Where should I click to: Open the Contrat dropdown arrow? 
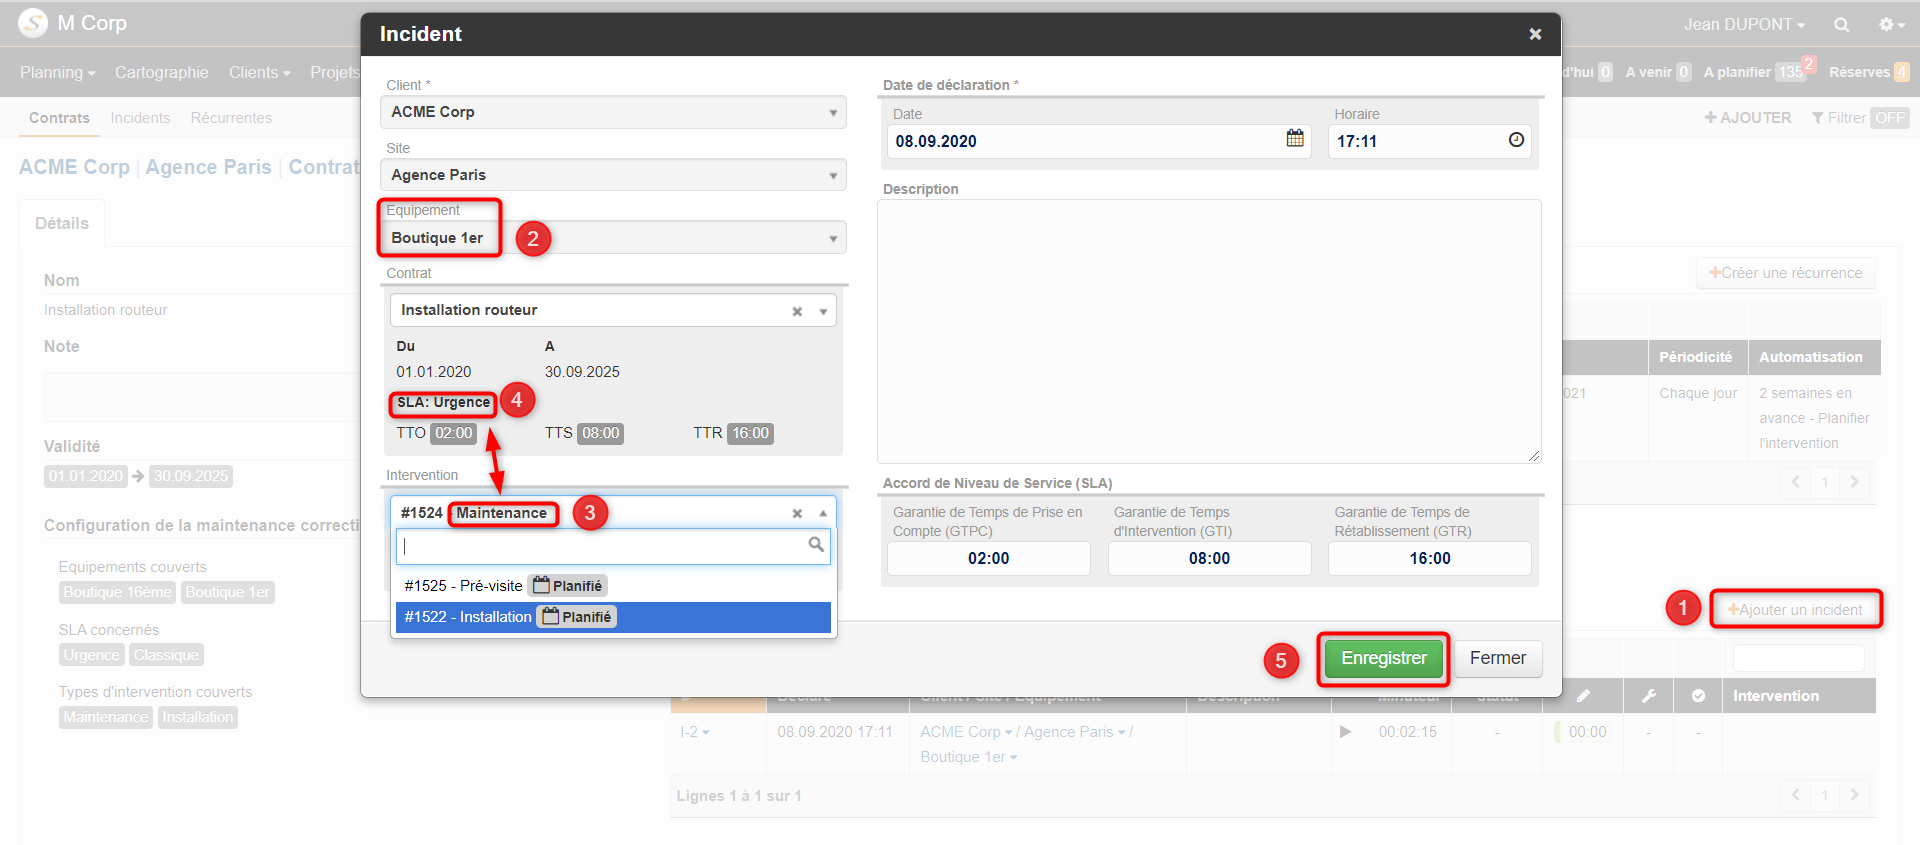point(823,311)
